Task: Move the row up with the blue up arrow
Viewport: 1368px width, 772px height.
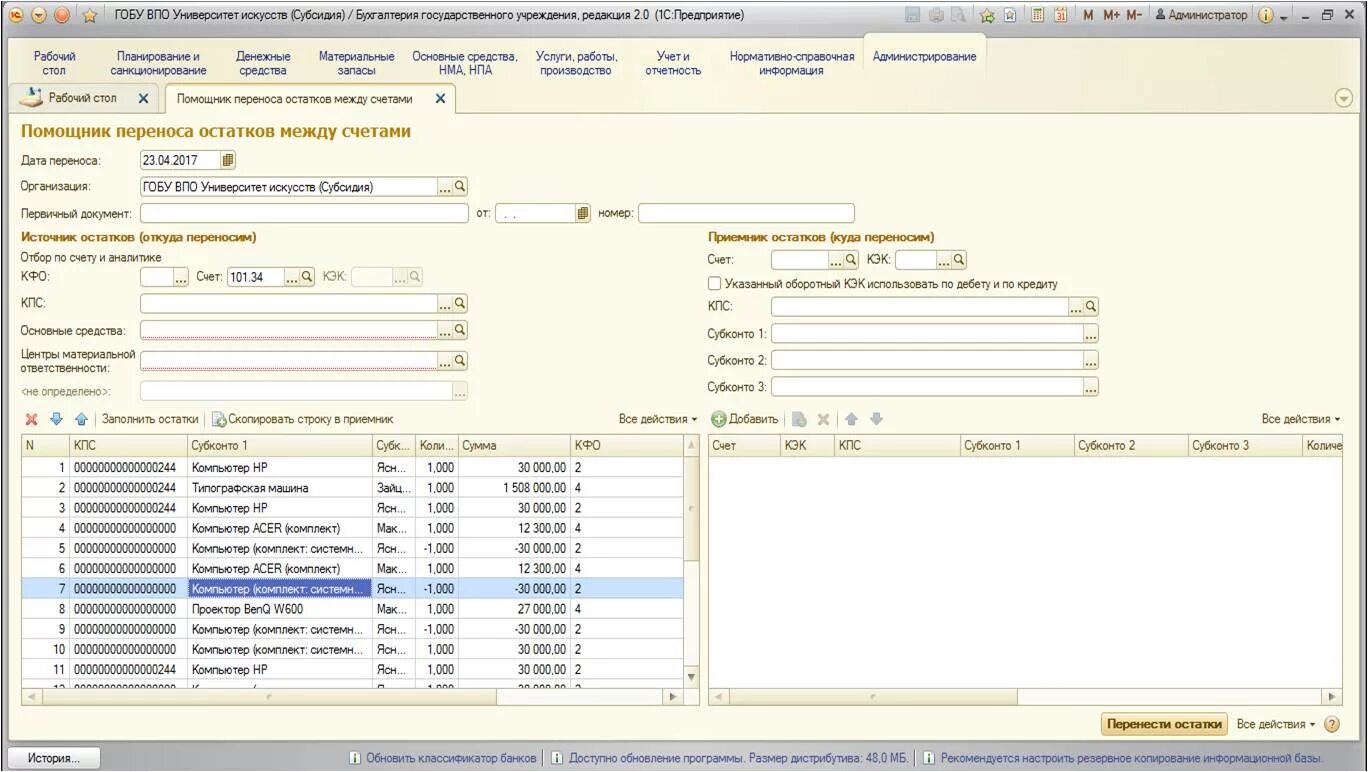Action: 81,419
